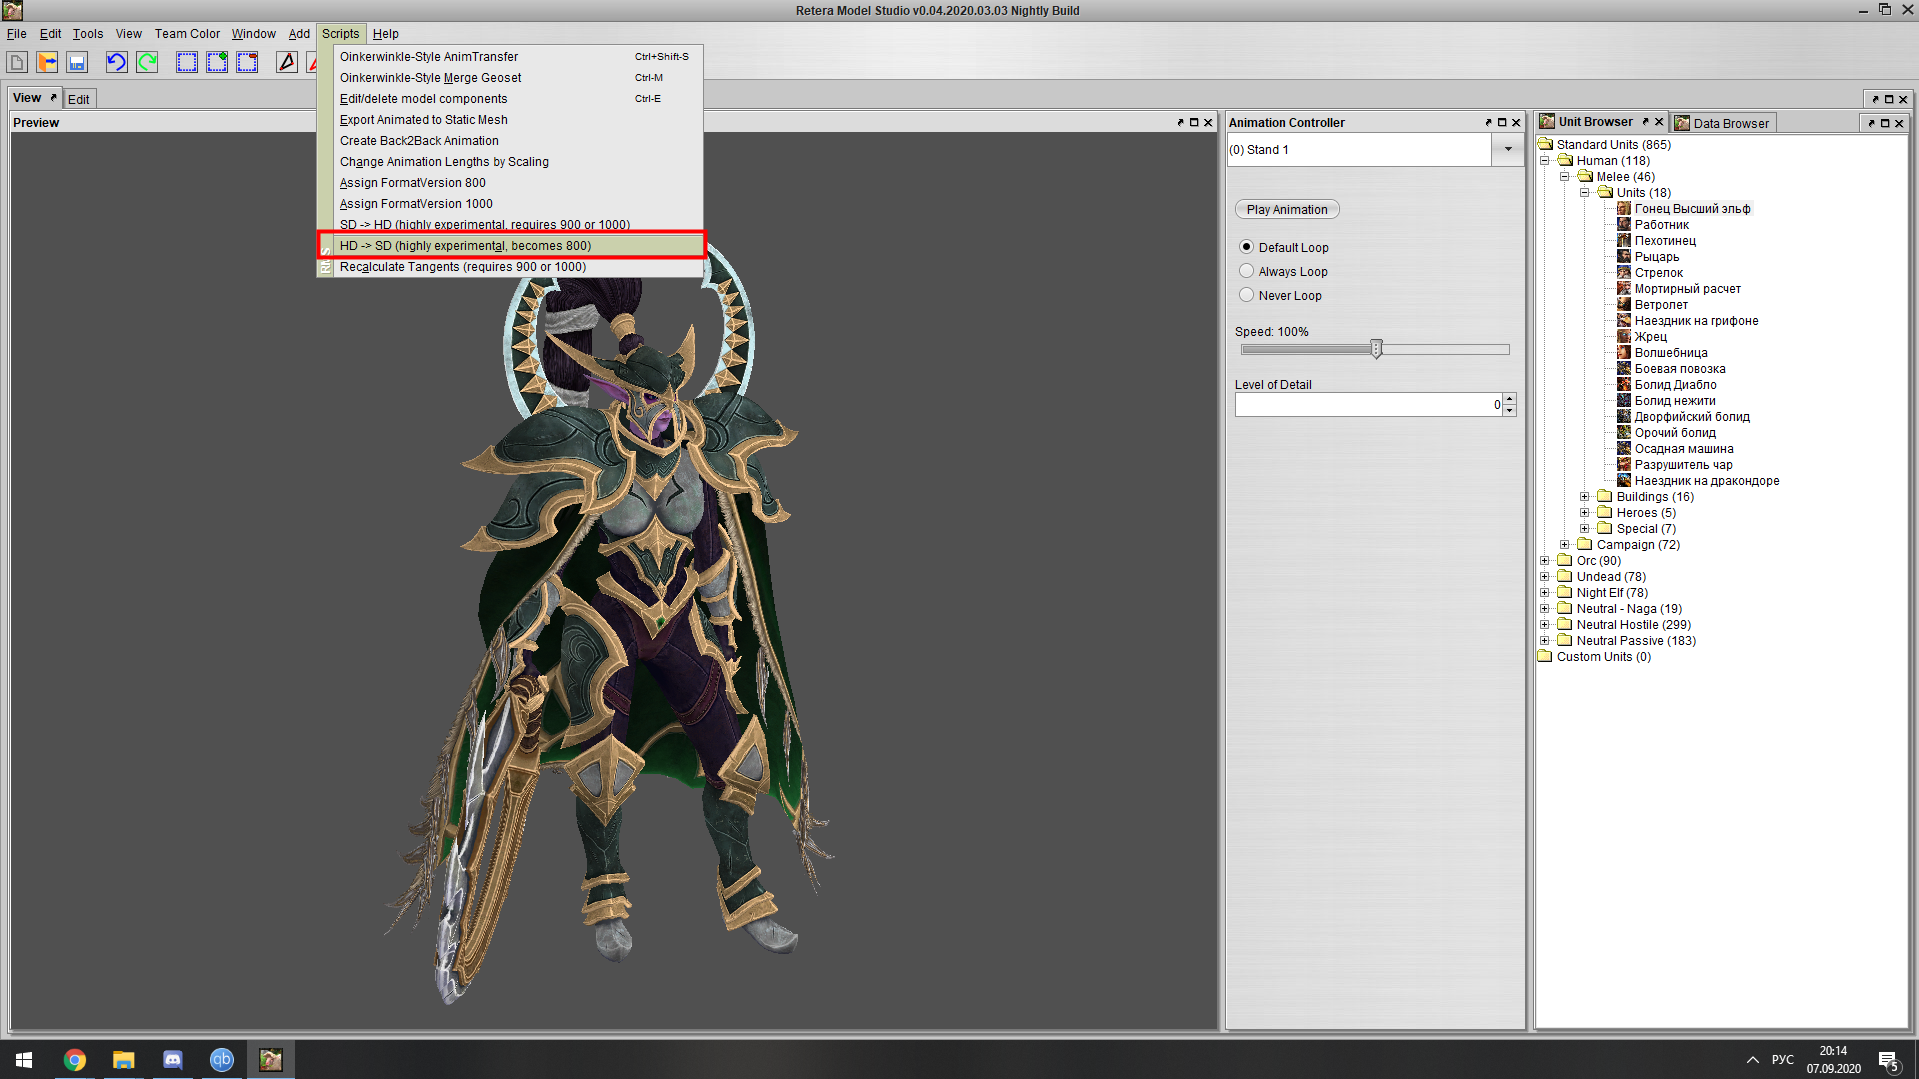Image resolution: width=1919 pixels, height=1079 pixels.
Task: Open the Windows notification center
Action: 1888,1060
